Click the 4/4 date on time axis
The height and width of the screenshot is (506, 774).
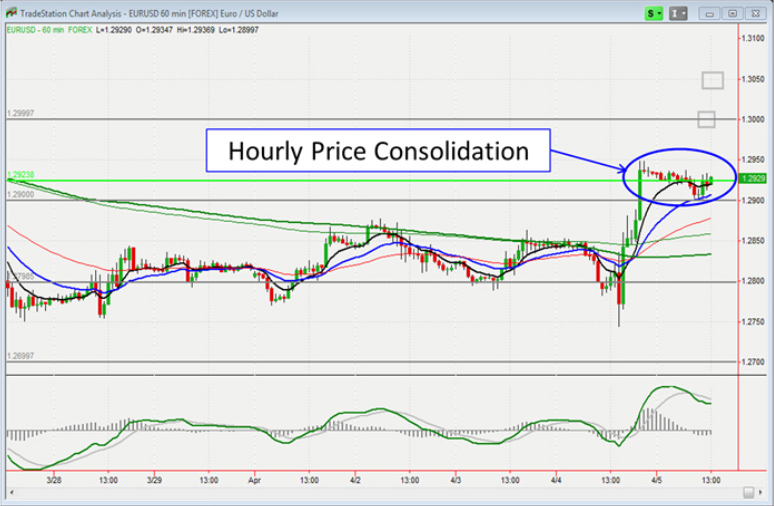pos(556,480)
